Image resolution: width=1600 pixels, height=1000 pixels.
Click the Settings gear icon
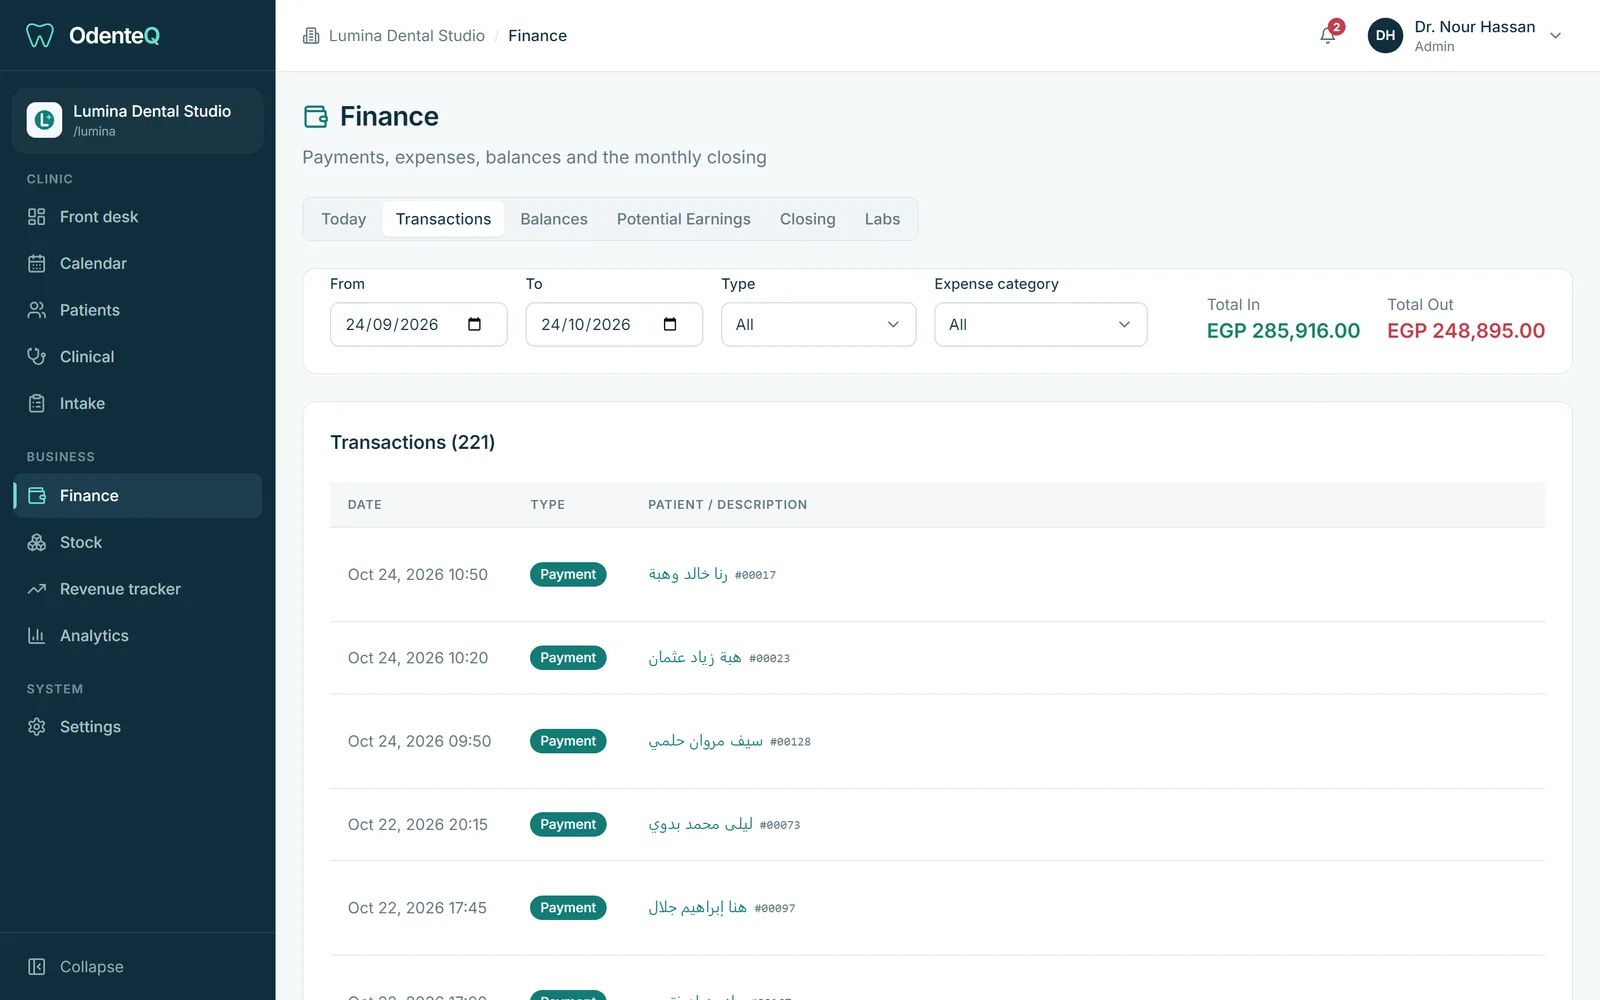coord(37,727)
